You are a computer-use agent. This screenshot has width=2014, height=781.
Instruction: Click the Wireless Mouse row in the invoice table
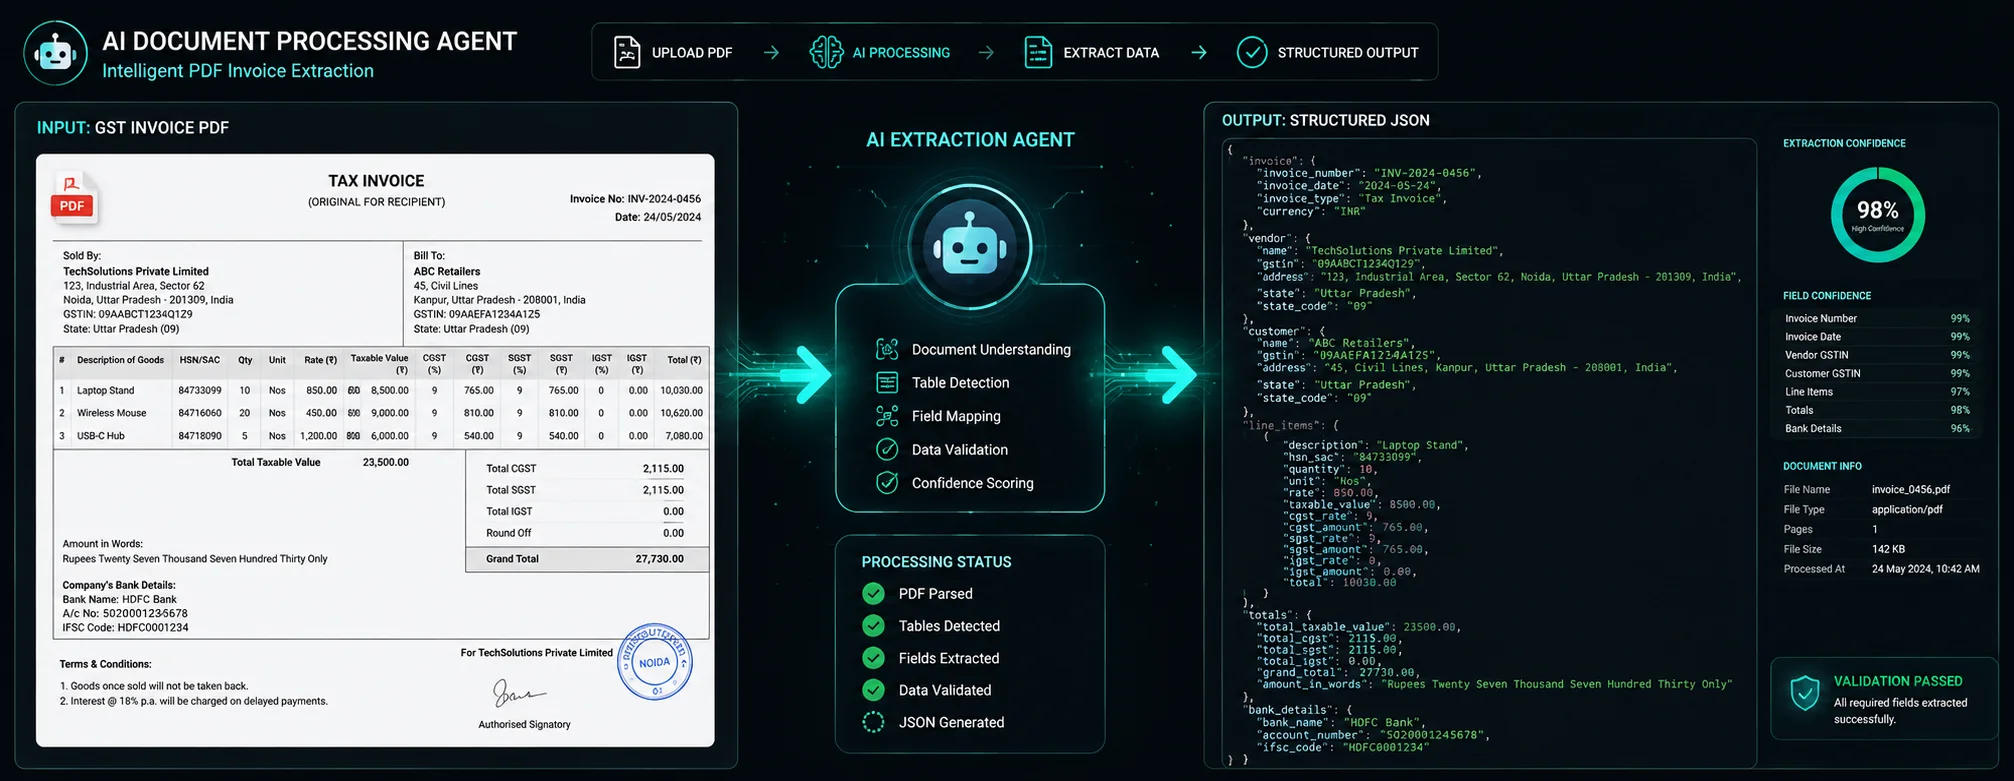point(381,413)
